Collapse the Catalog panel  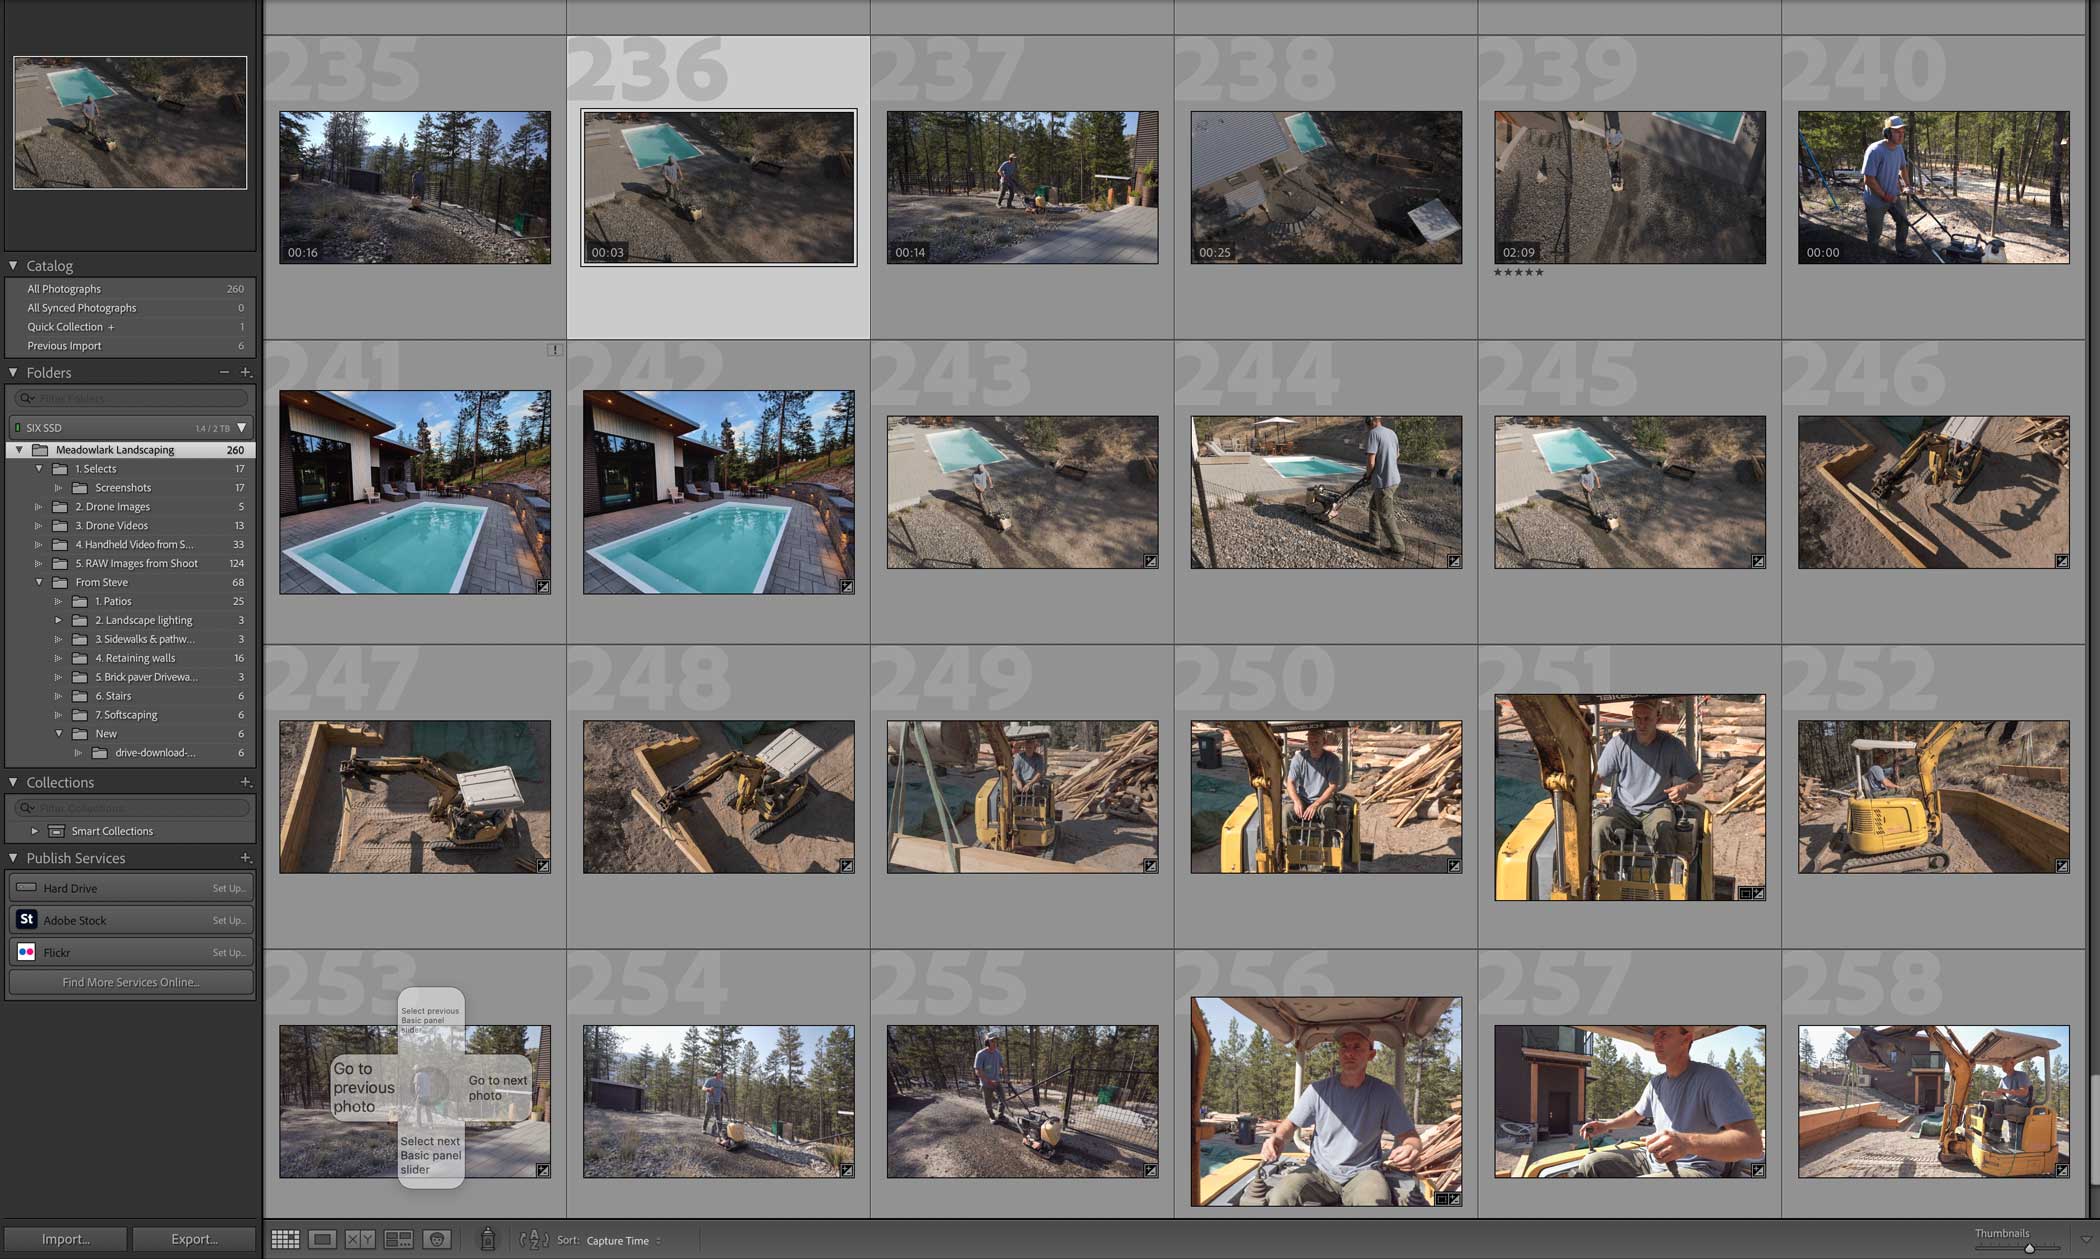pyautogui.click(x=13, y=266)
